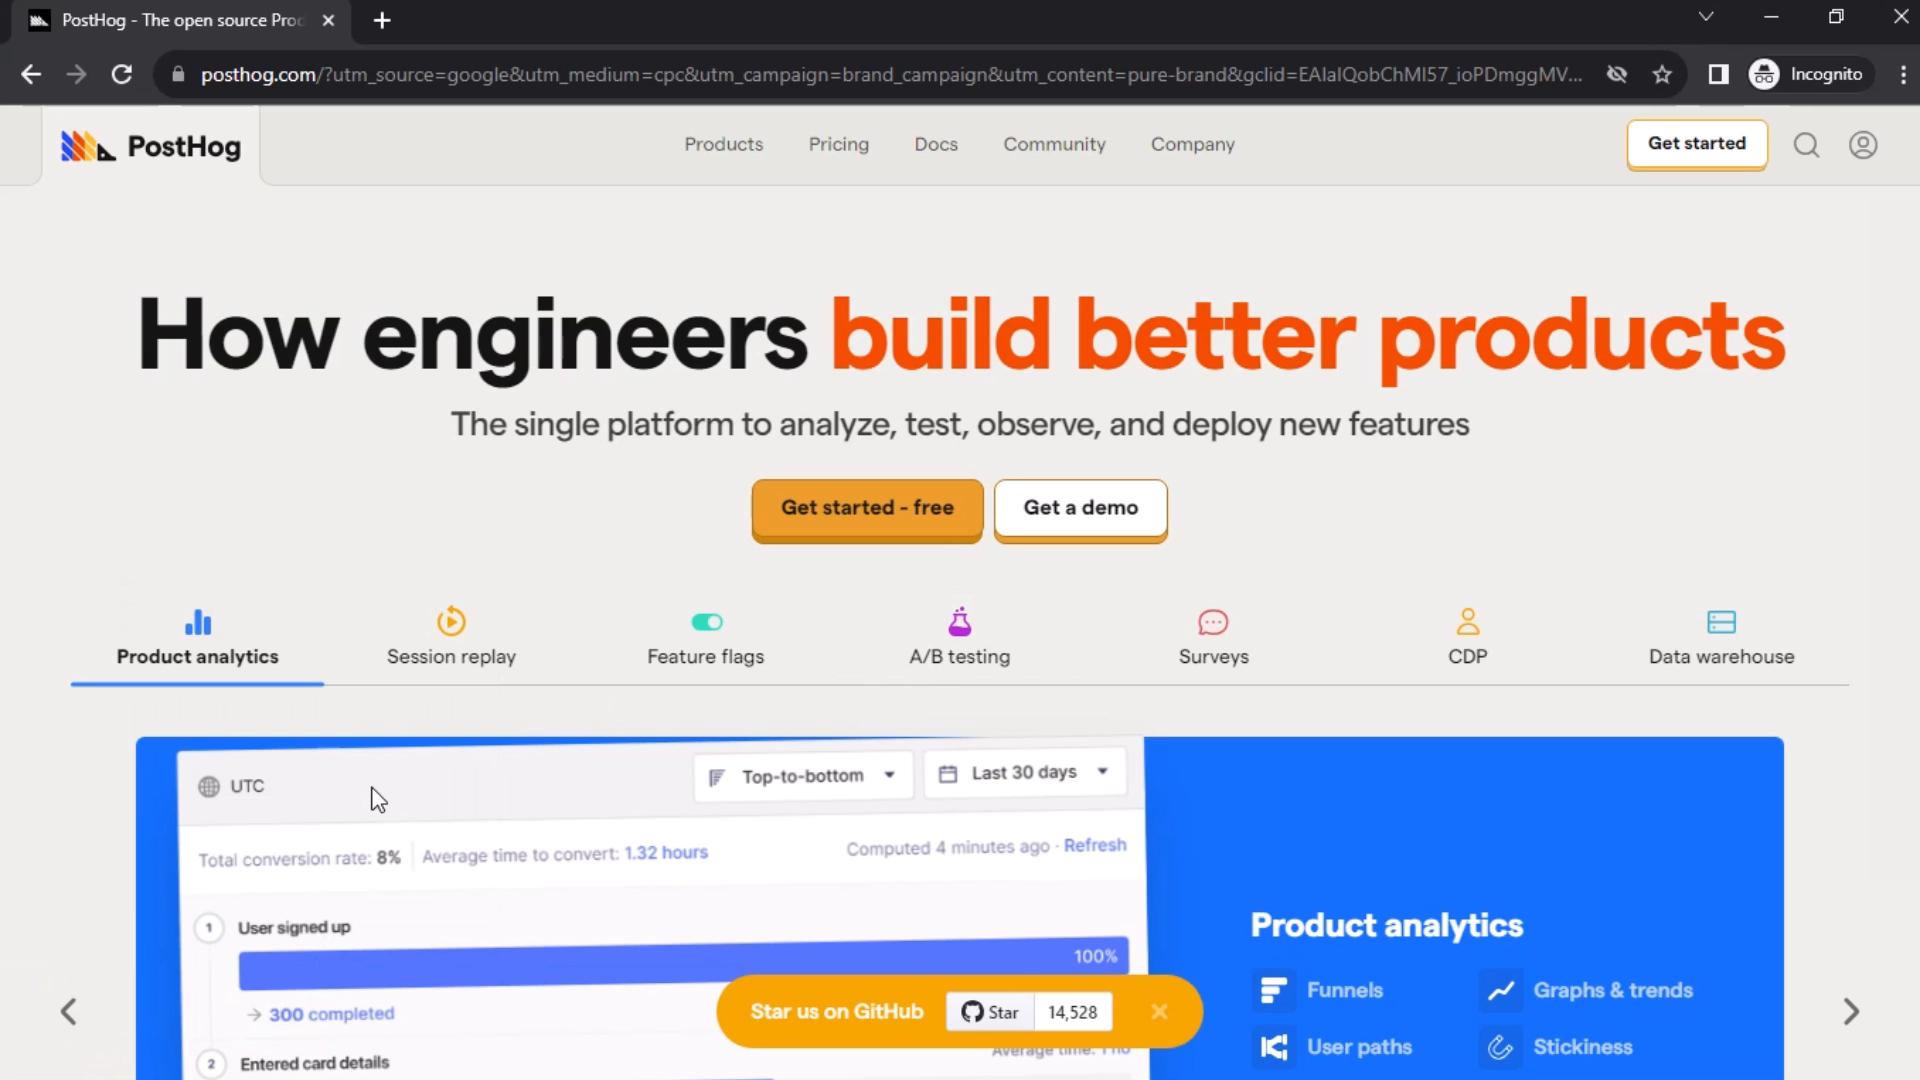Click the Get a demo button

(1081, 508)
